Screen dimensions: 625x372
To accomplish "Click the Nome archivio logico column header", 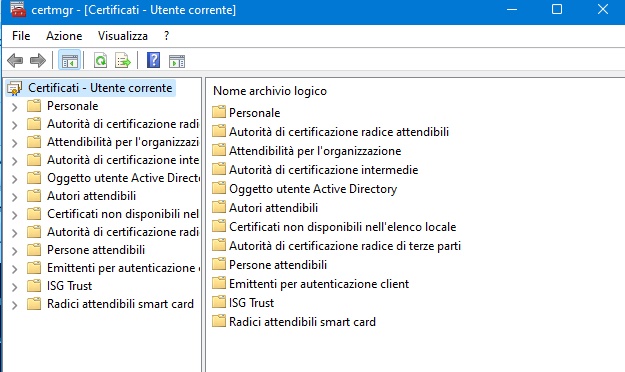I will pyautogui.click(x=270, y=91).
